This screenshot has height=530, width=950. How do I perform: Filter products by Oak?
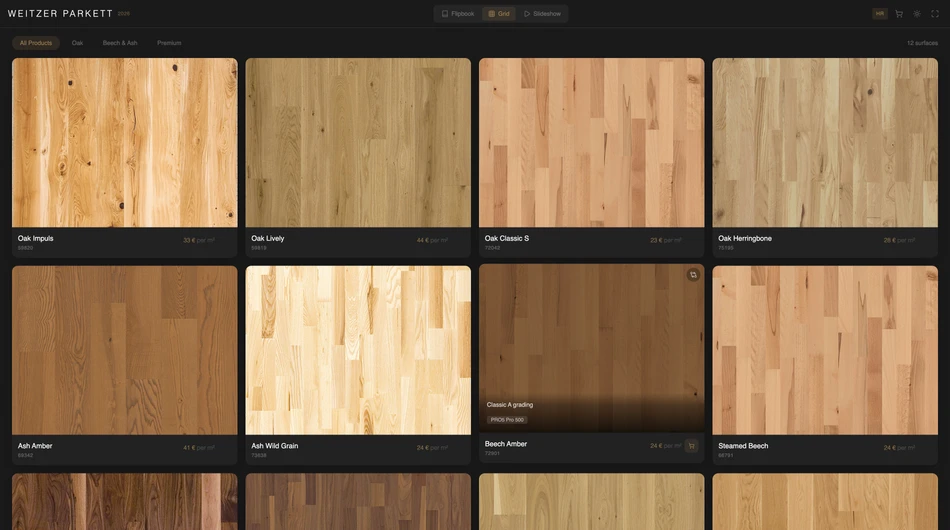point(78,43)
